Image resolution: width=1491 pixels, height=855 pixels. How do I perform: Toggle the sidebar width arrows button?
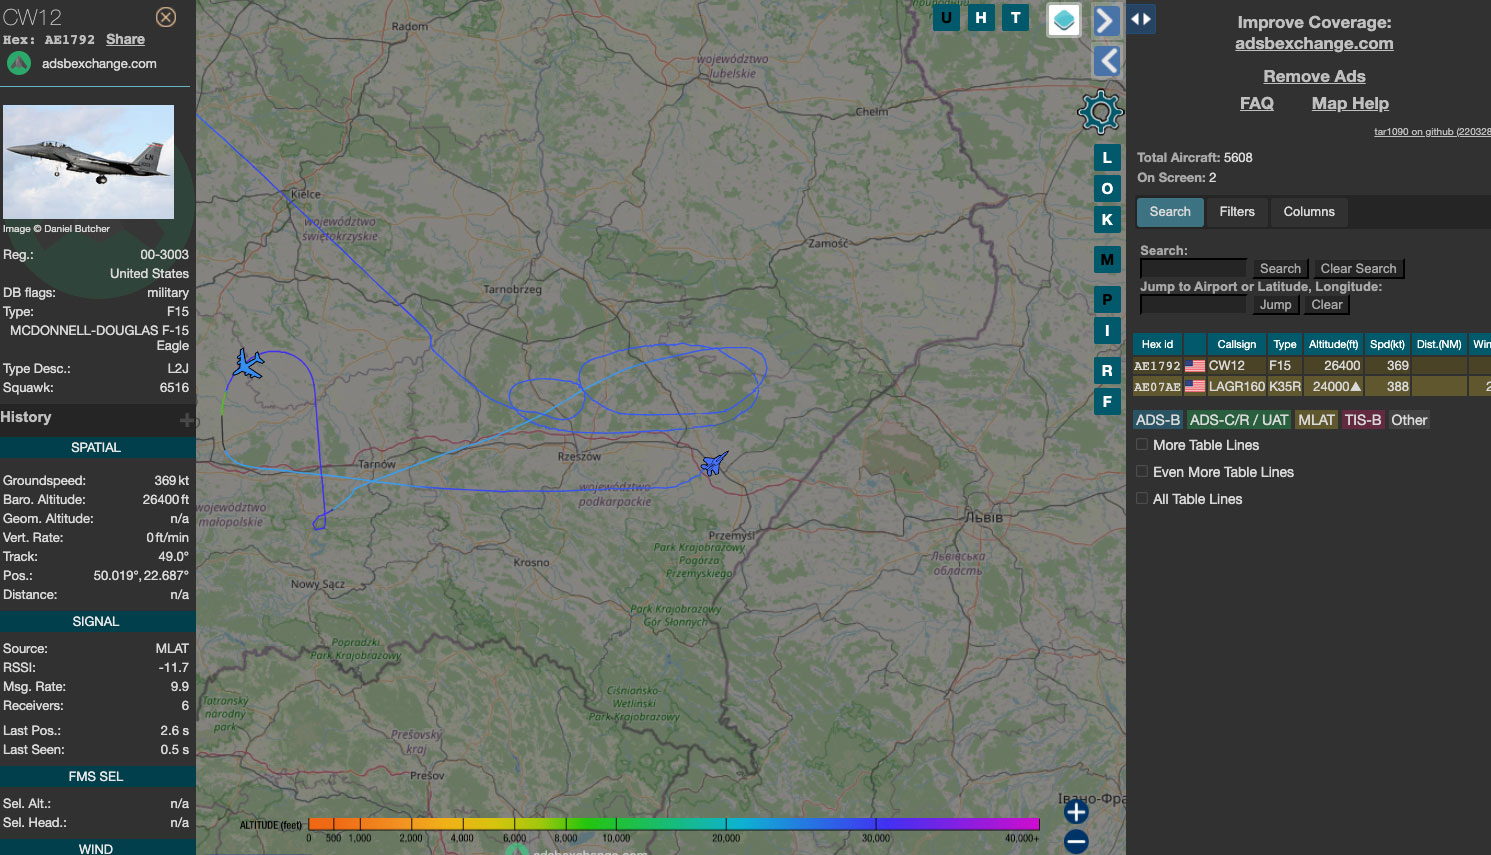pyautogui.click(x=1141, y=18)
